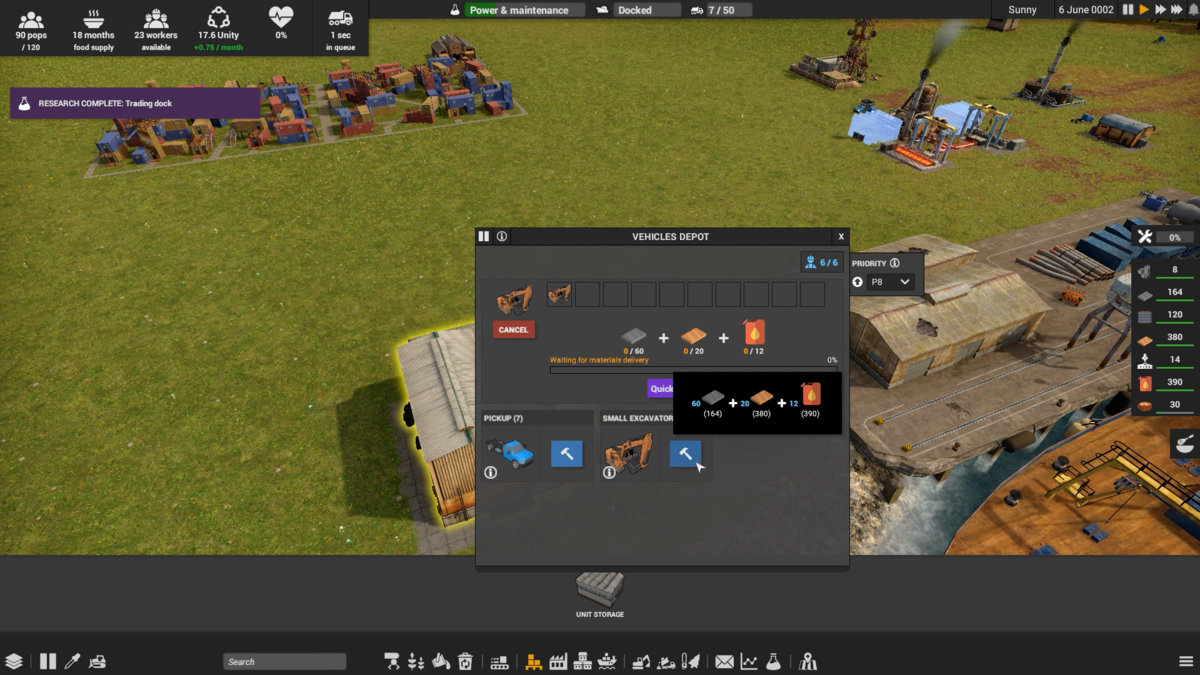
Task: Select the Unit Storage building card
Action: coord(600,594)
